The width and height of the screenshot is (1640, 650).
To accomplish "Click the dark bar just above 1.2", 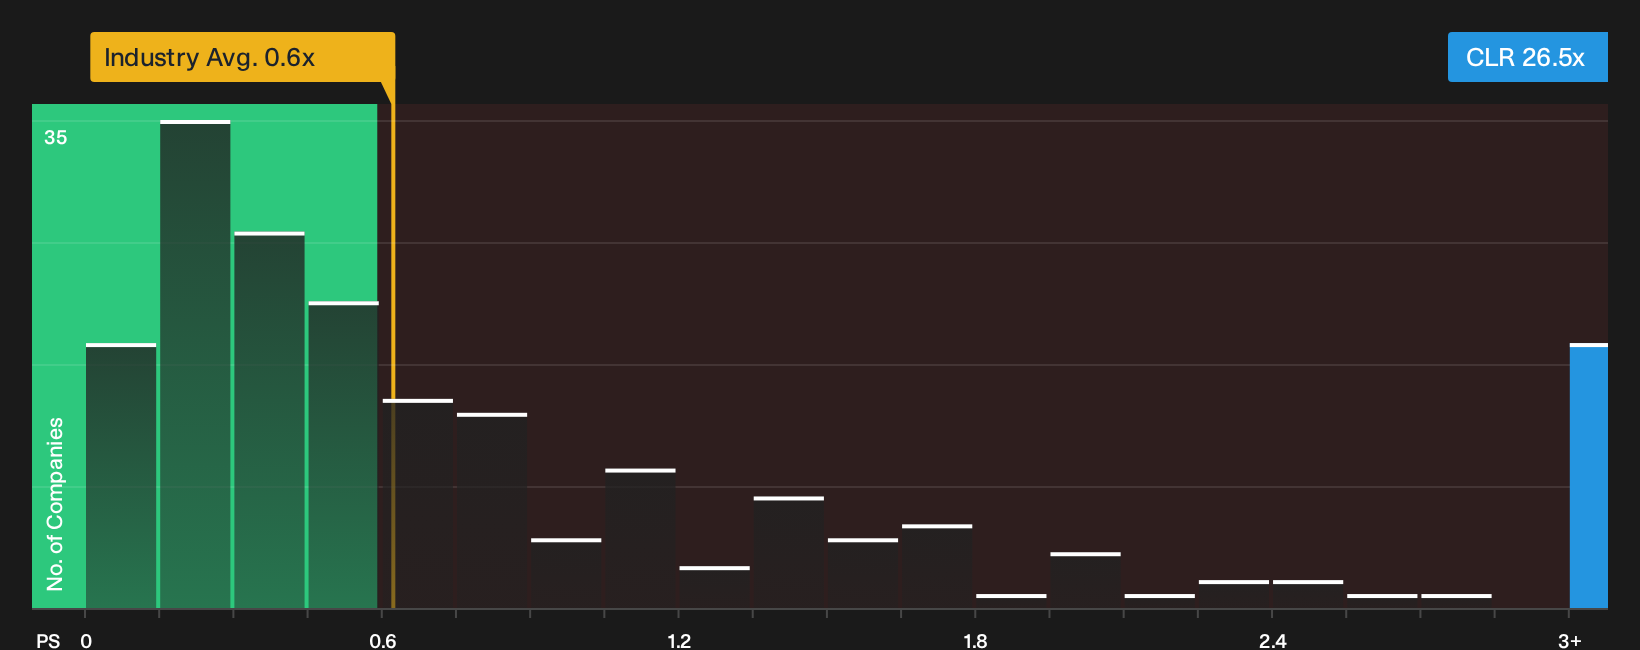I will [x=714, y=587].
